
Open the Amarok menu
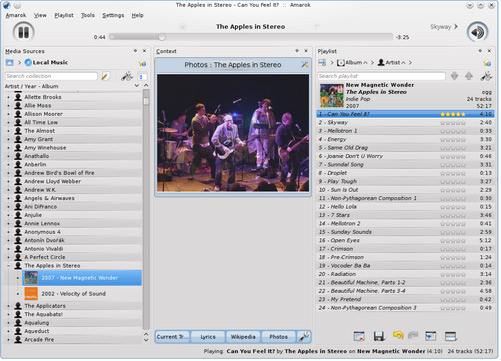pos(16,15)
